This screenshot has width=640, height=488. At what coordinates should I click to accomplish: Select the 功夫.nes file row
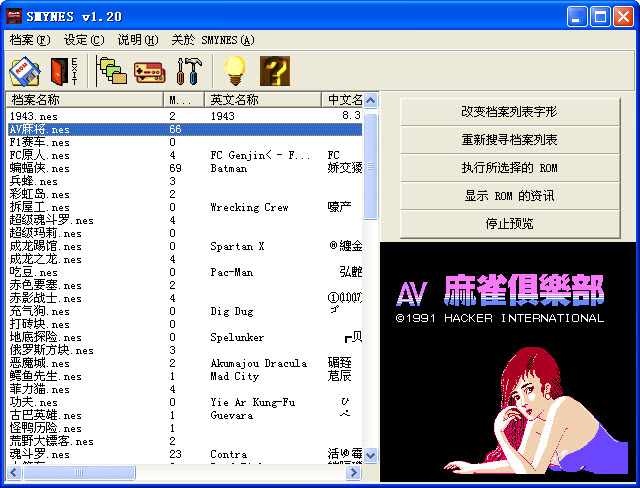184,402
